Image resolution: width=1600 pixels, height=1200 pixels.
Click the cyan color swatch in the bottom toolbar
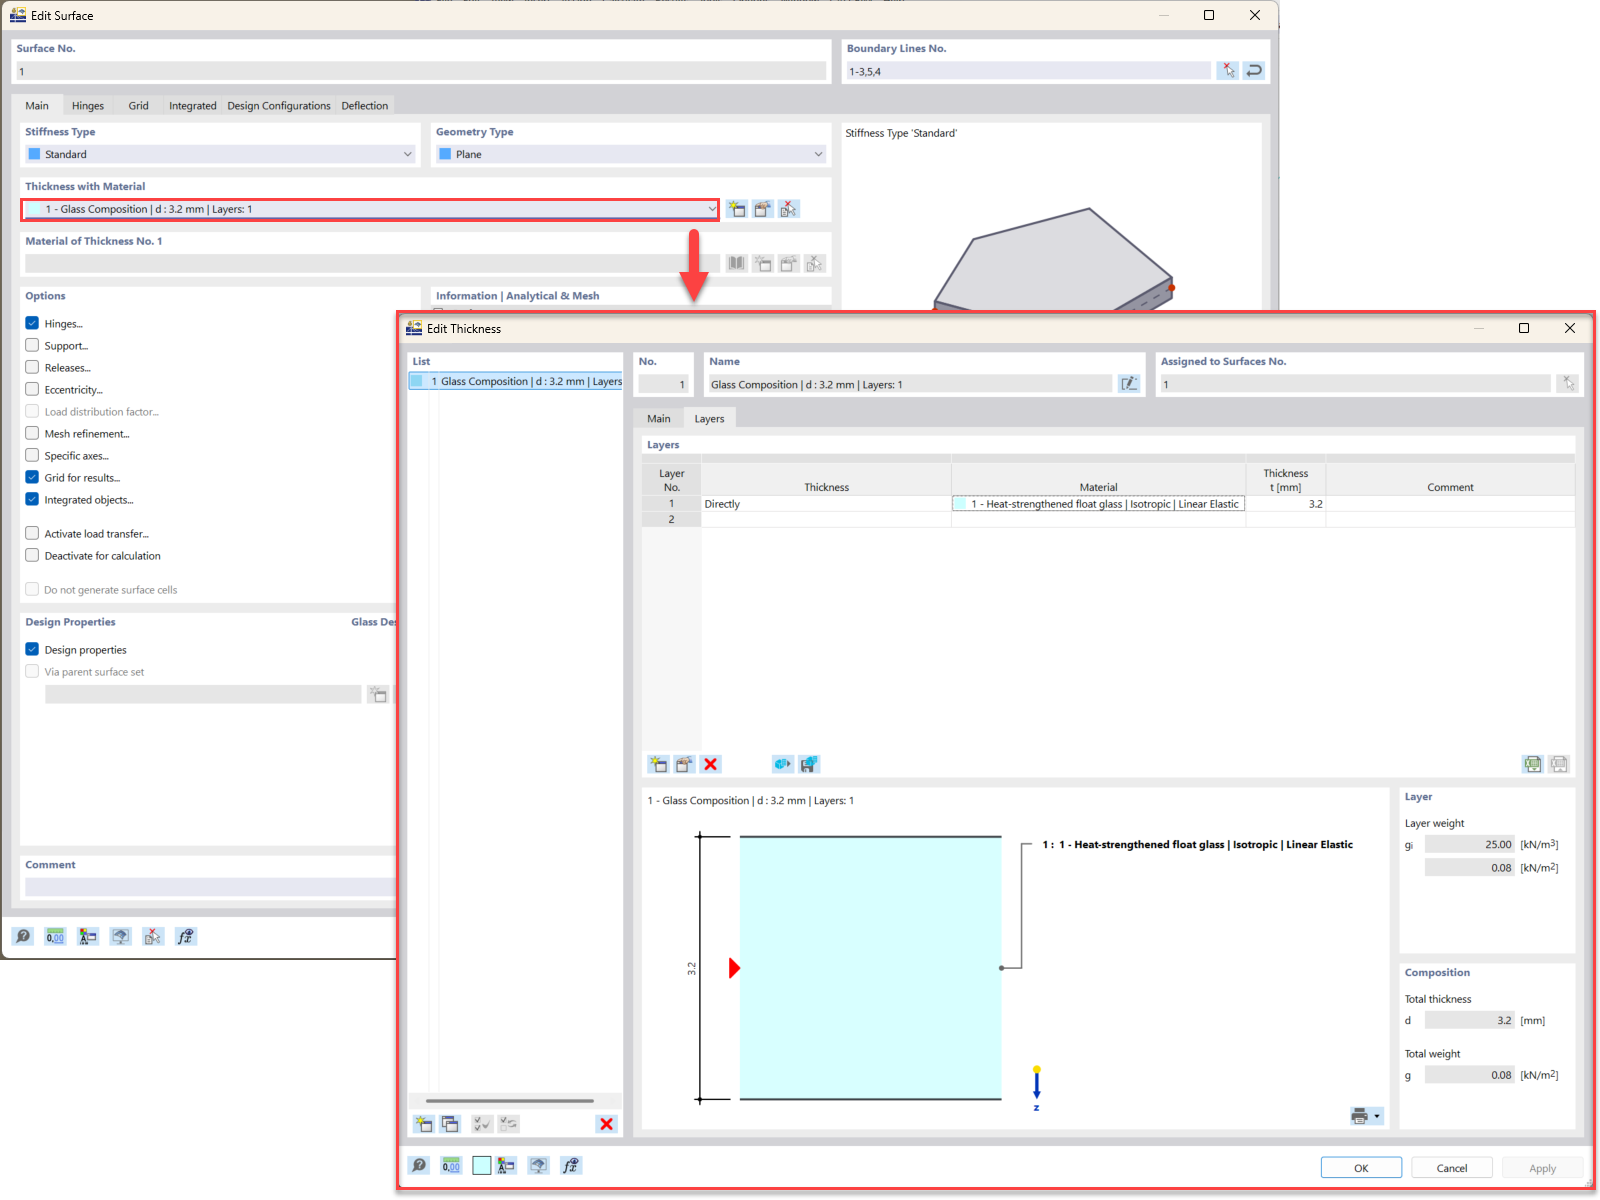point(482,1165)
